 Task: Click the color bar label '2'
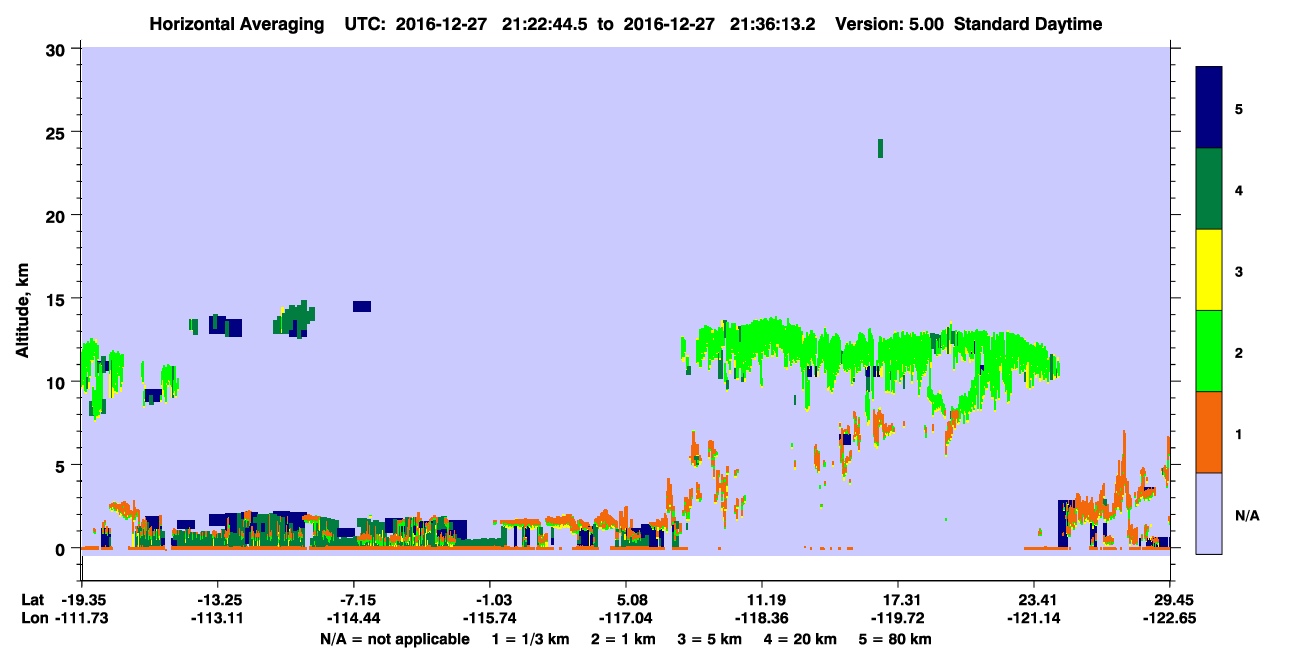pos(1239,352)
